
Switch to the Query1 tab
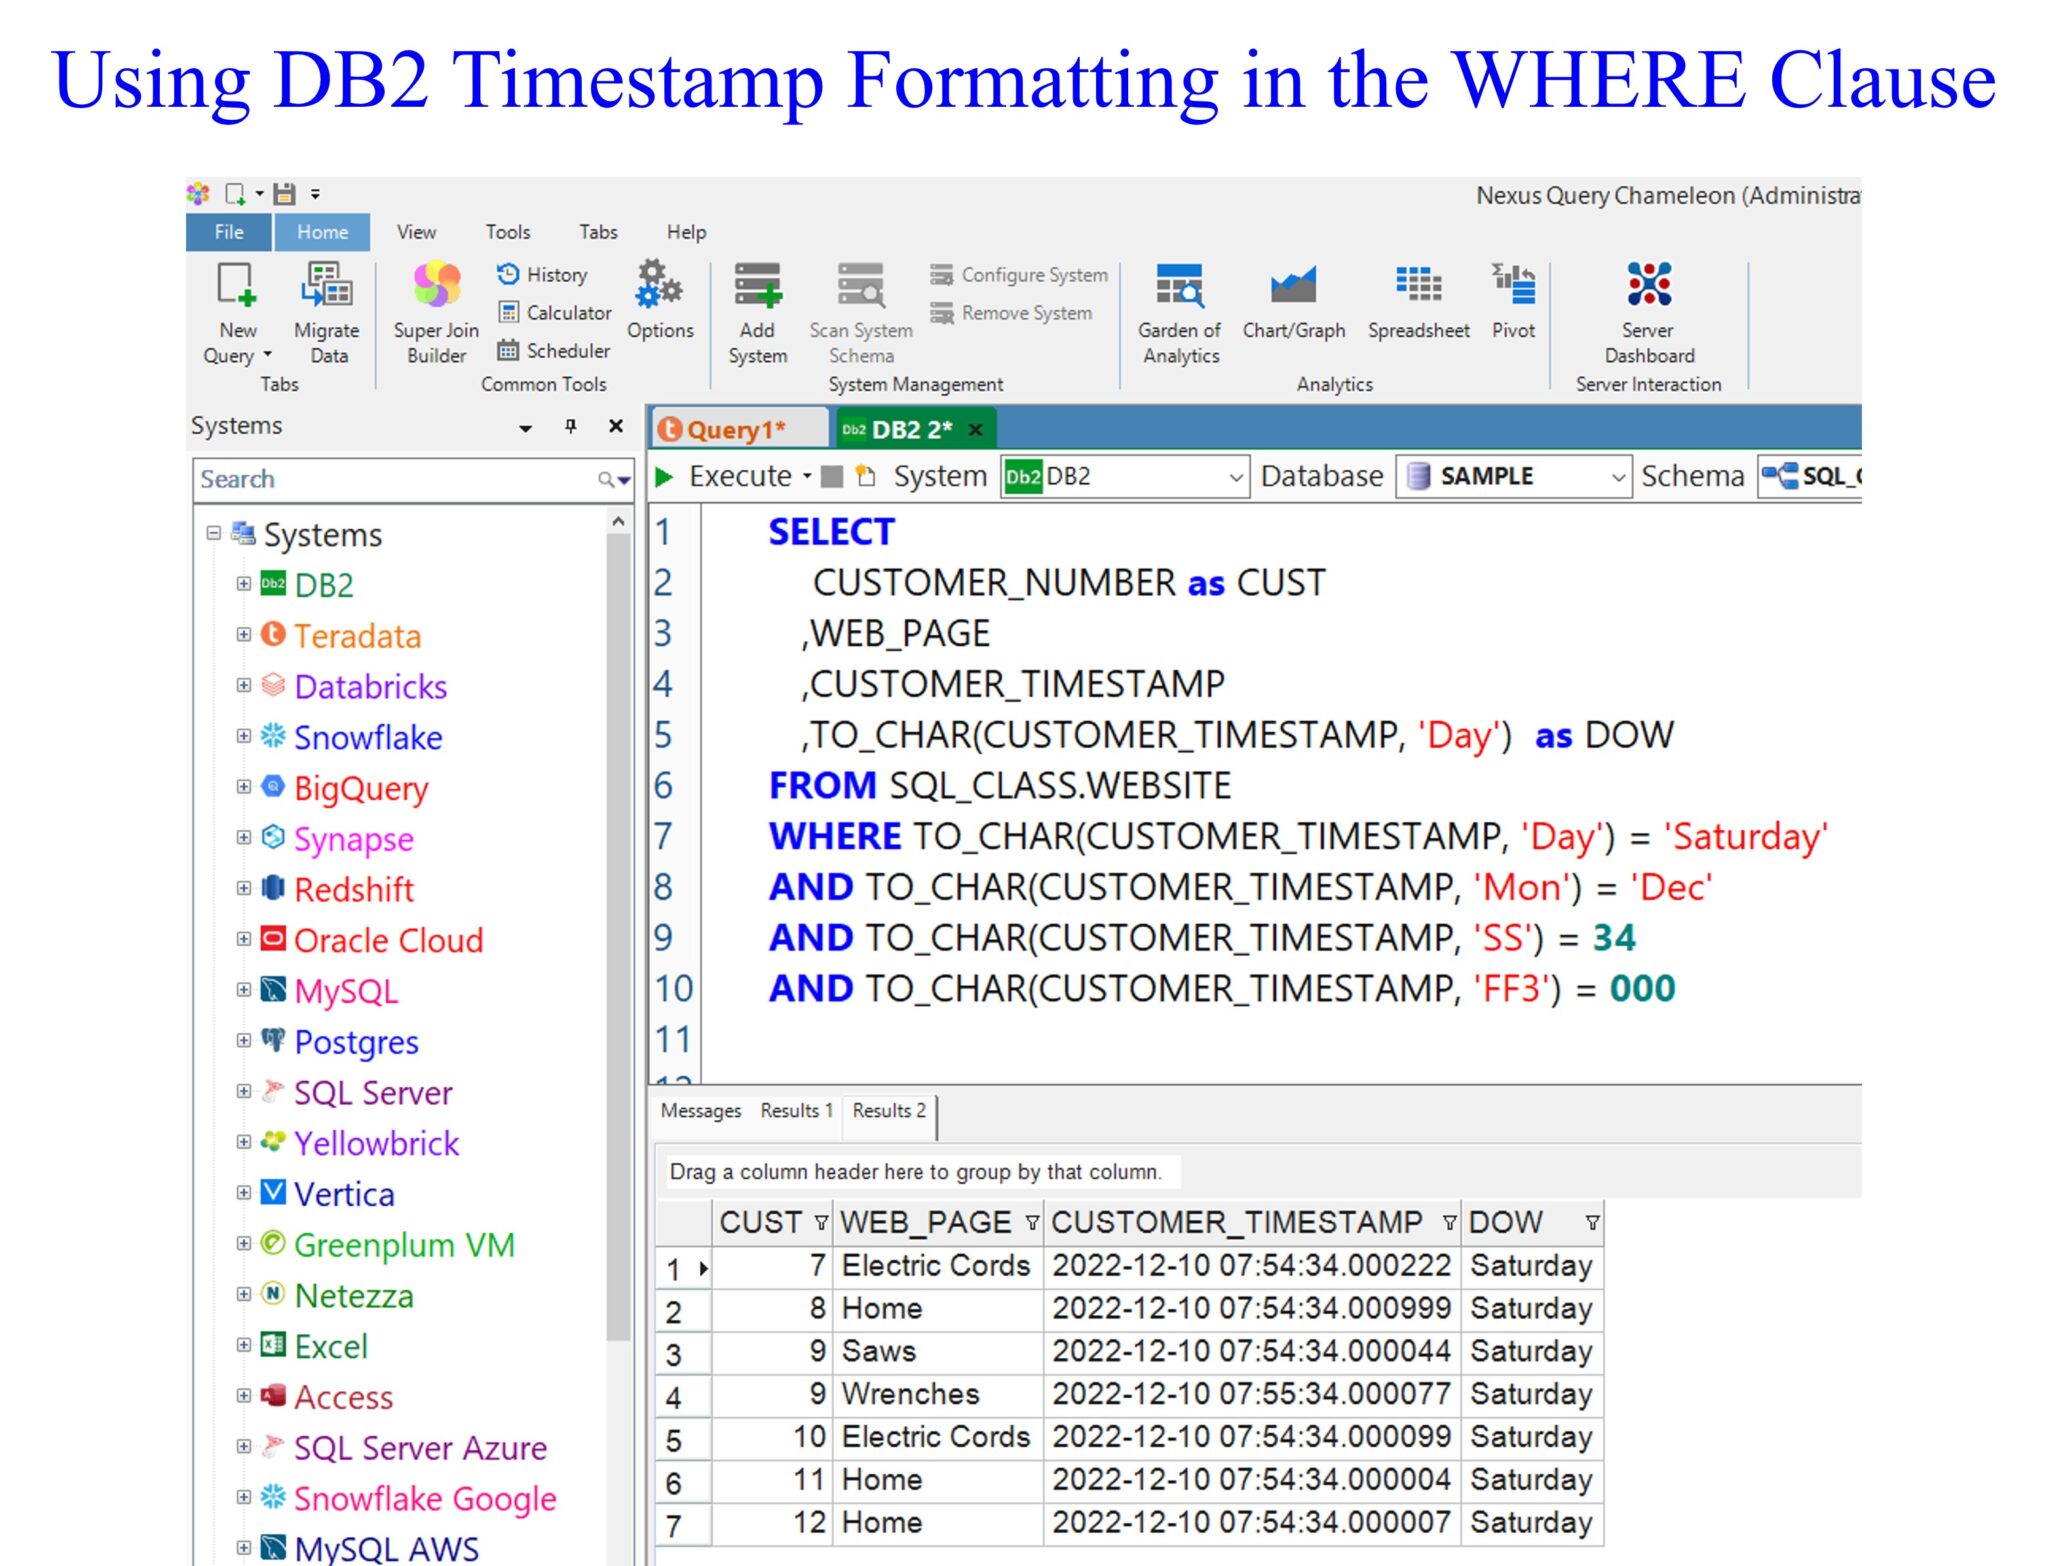pyautogui.click(x=736, y=430)
